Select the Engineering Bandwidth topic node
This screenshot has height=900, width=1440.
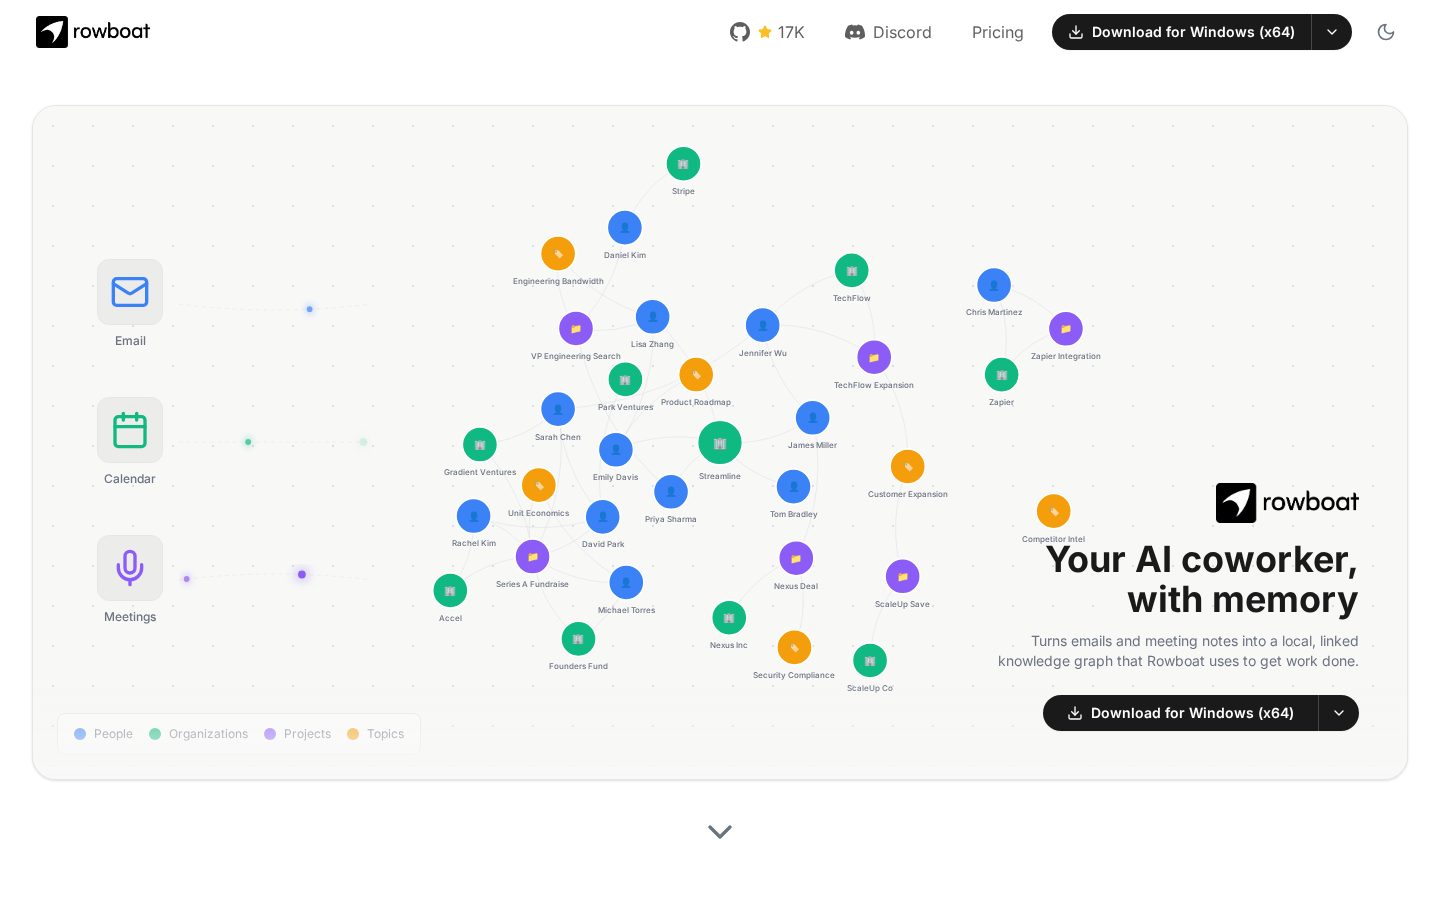click(x=558, y=254)
